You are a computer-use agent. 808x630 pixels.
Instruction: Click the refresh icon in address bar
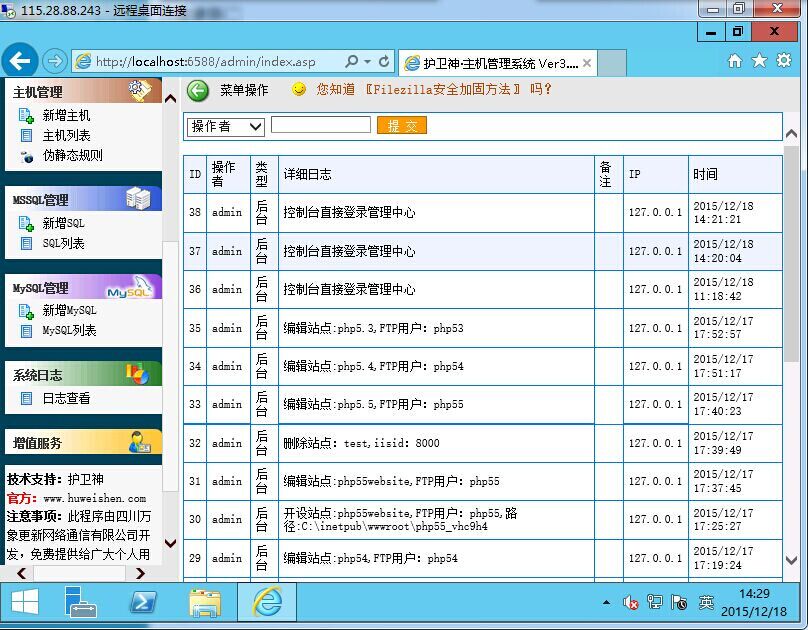pyautogui.click(x=385, y=62)
